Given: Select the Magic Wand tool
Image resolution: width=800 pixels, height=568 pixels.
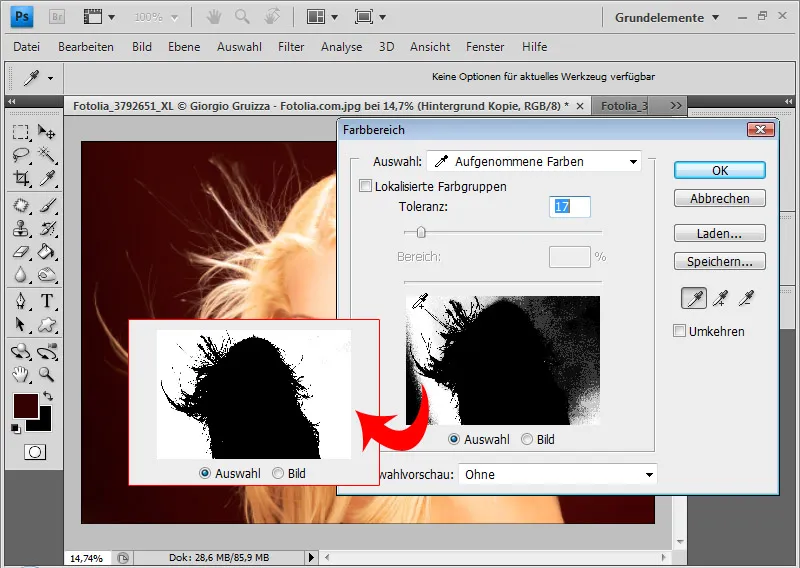Looking at the screenshot, I should (46, 155).
